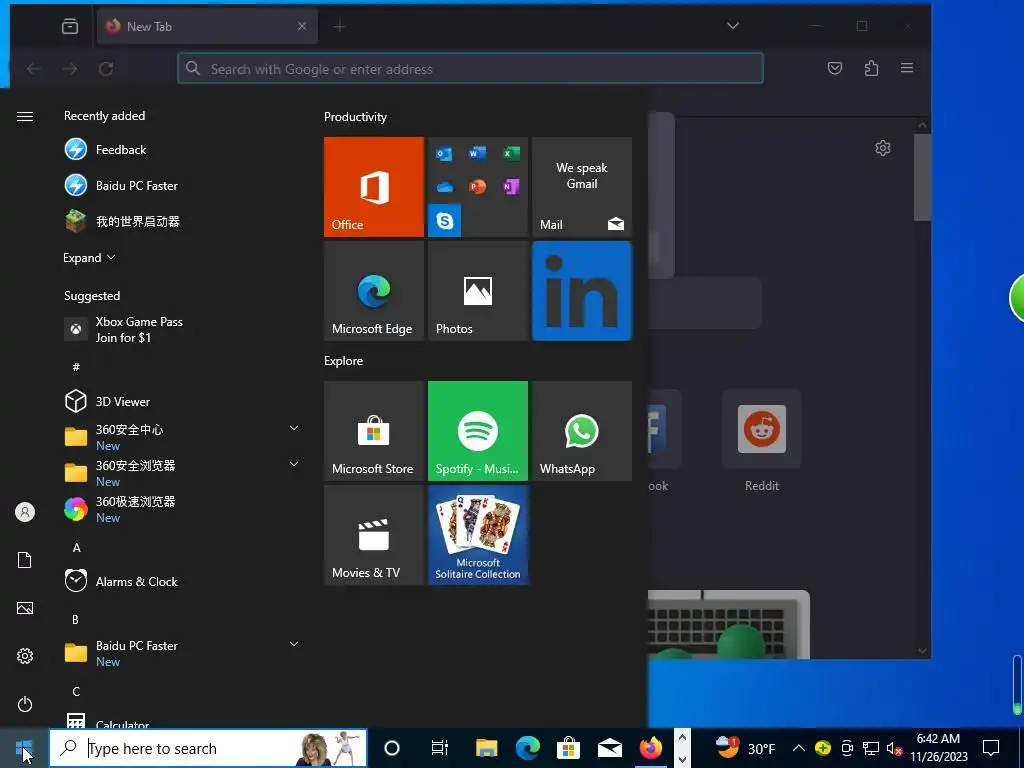Launch Microsoft Solitaire Collection tile
The width and height of the screenshot is (1024, 768).
point(478,535)
